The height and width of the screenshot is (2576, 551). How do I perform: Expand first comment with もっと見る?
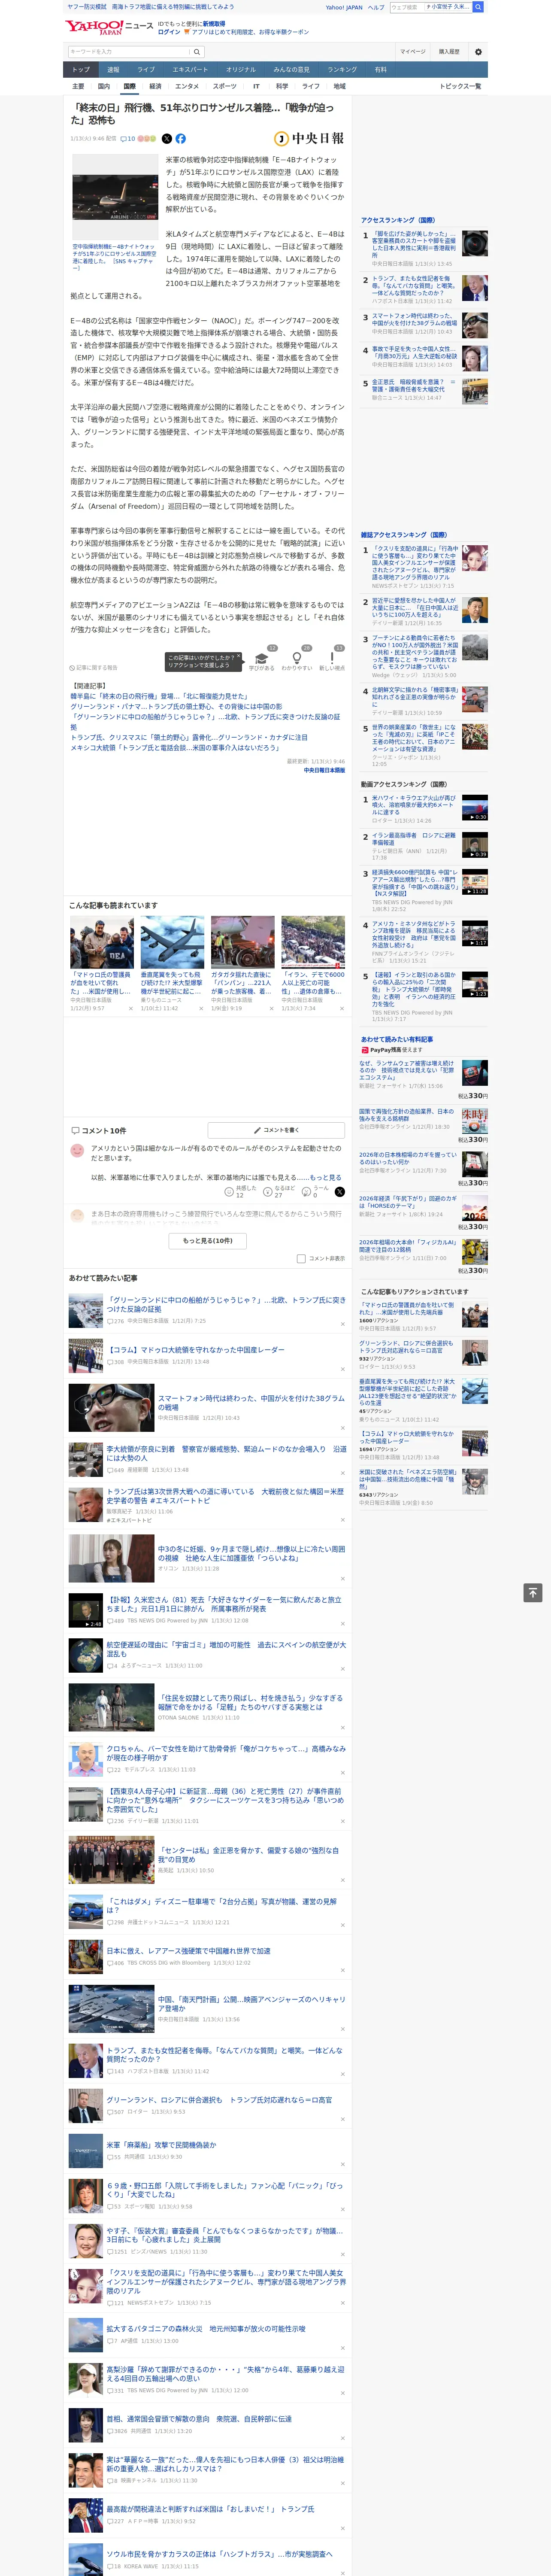point(325,1178)
